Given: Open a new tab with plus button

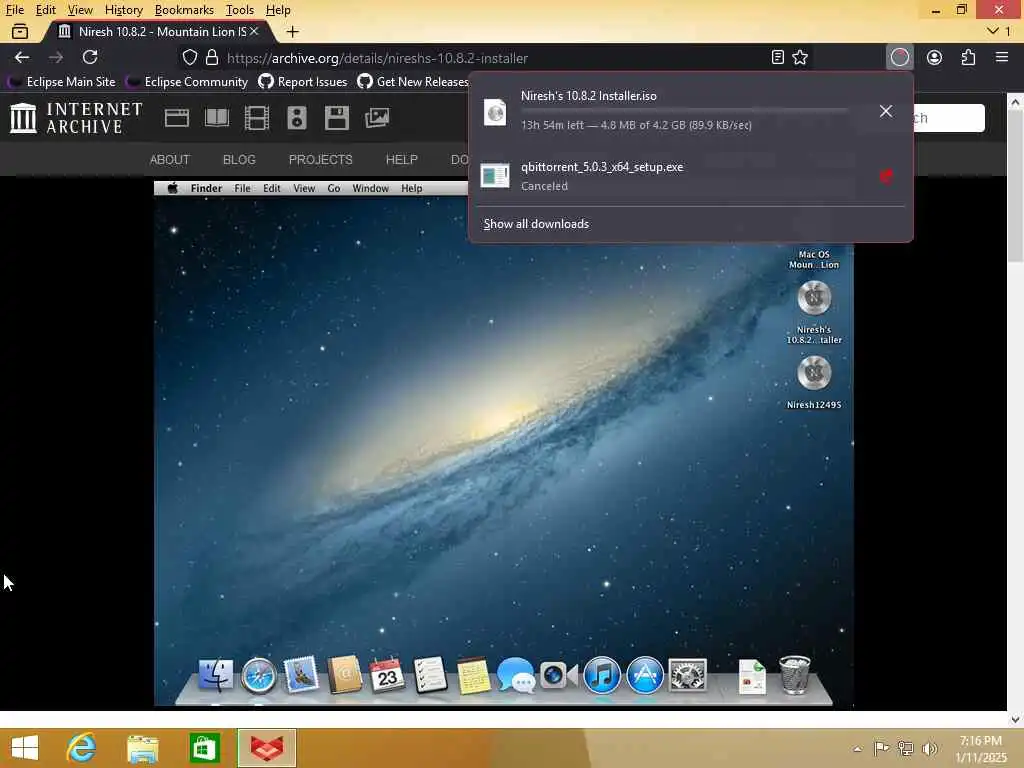Looking at the screenshot, I should (293, 31).
